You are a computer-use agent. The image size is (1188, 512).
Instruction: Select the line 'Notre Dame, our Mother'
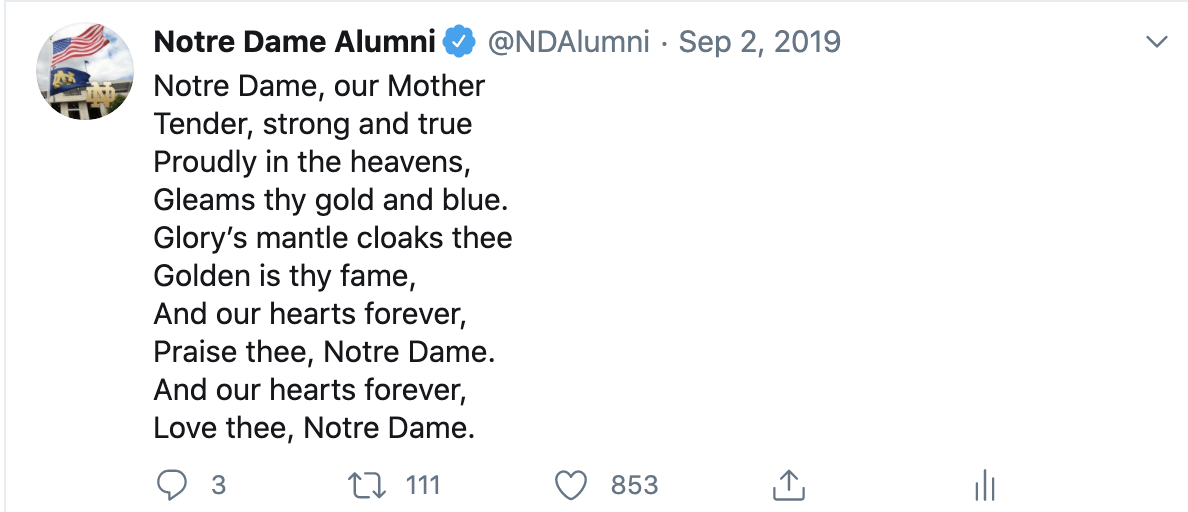[319, 86]
